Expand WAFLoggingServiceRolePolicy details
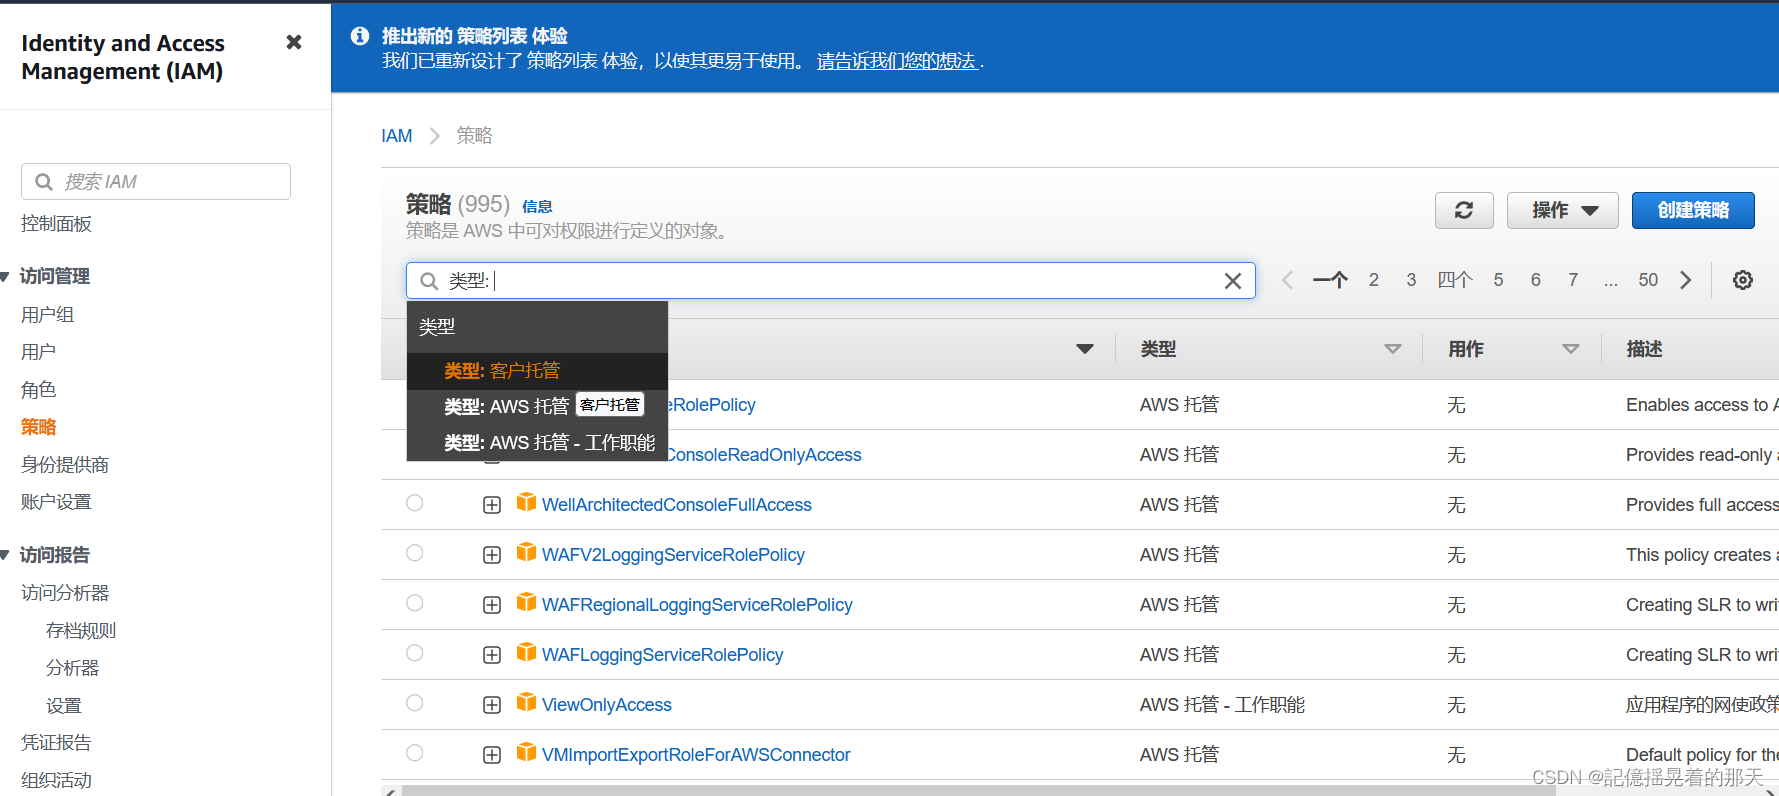The image size is (1779, 796). [x=492, y=655]
